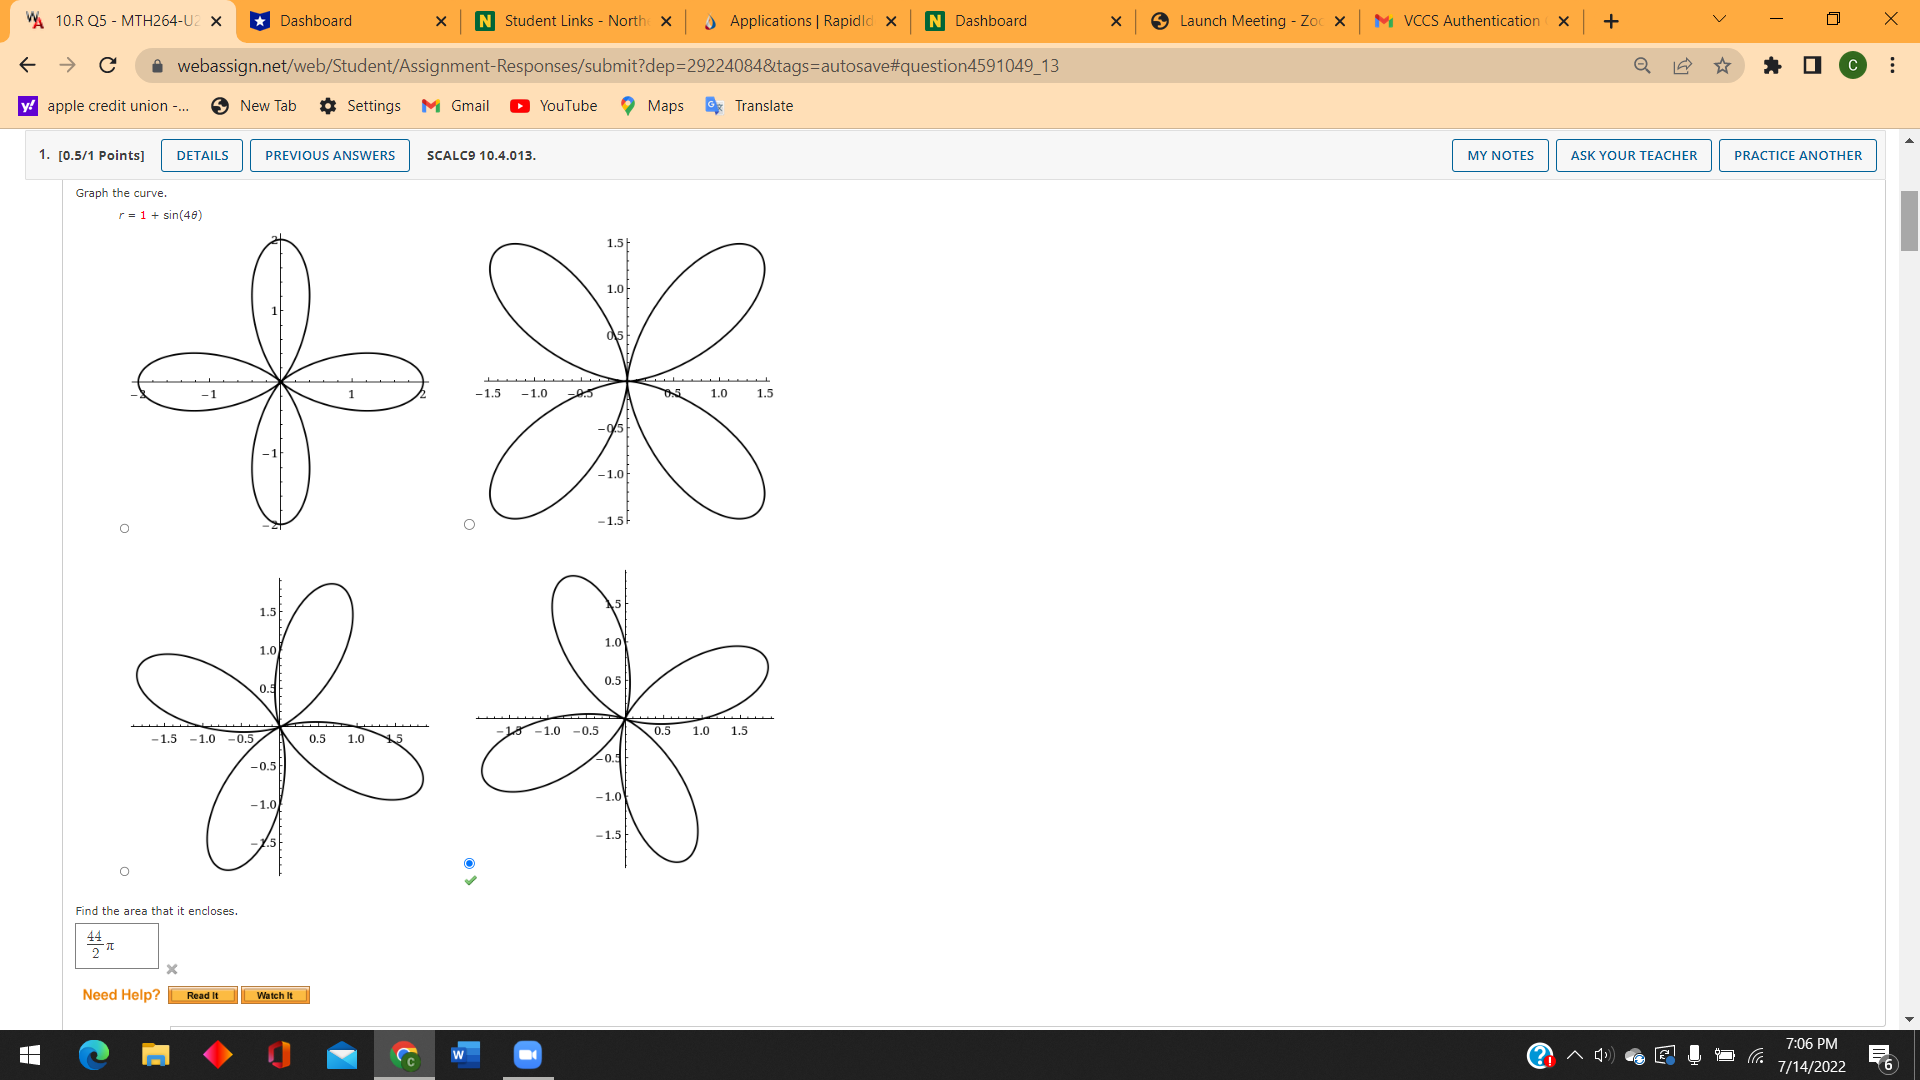This screenshot has width=1920, height=1080.
Task: Open YouTube from the bookmarks bar
Action: point(553,105)
